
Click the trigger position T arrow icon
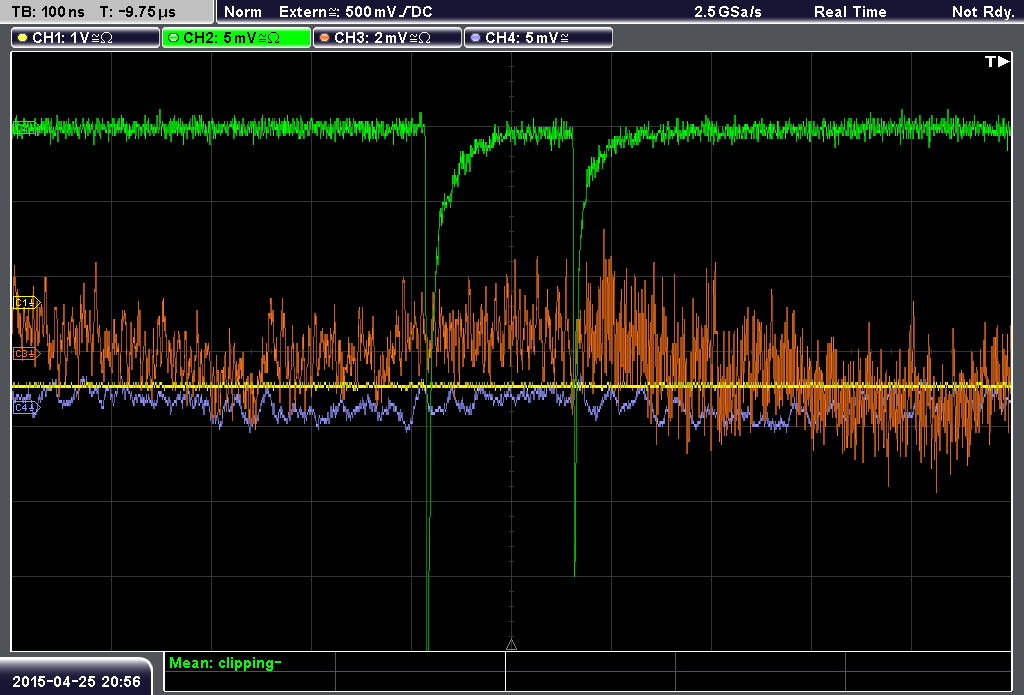point(997,61)
